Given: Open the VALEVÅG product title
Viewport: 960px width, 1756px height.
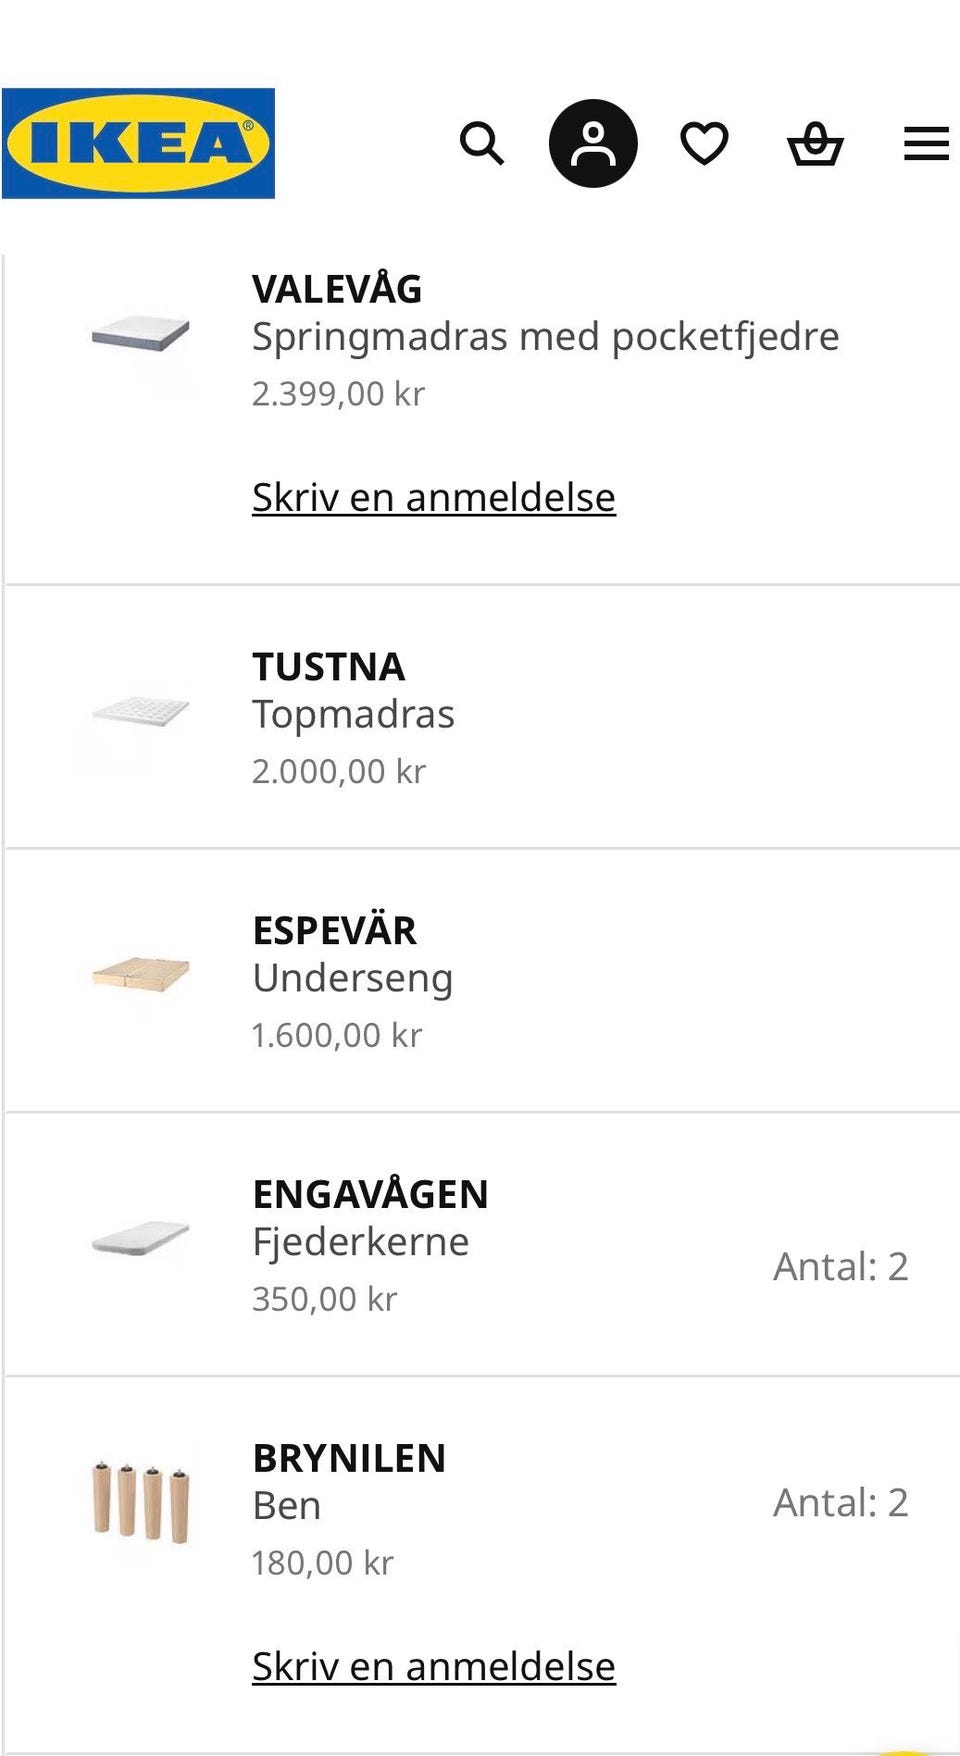Looking at the screenshot, I should tap(337, 289).
